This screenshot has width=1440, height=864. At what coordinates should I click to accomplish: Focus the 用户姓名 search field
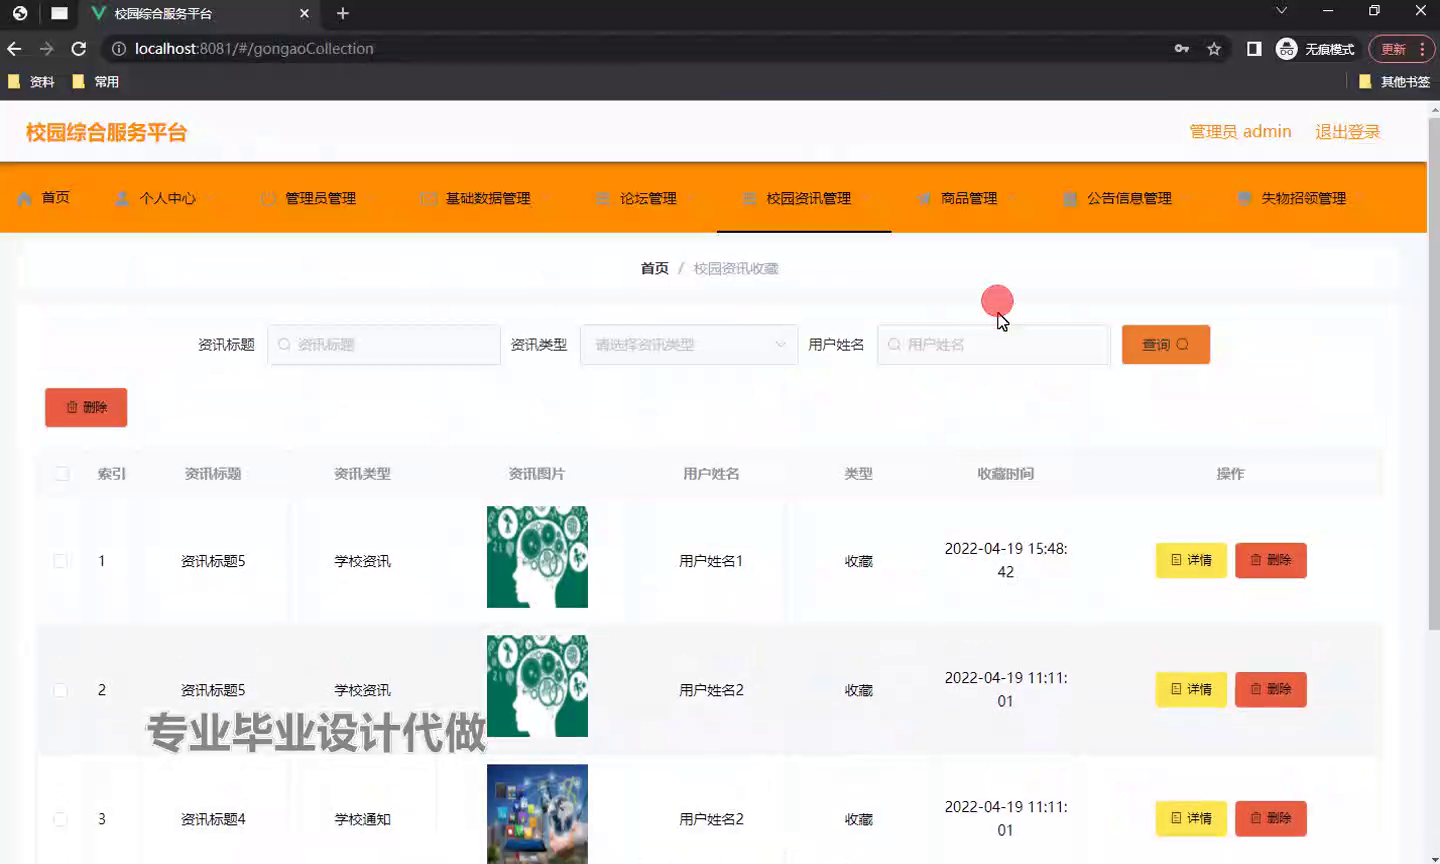(994, 344)
